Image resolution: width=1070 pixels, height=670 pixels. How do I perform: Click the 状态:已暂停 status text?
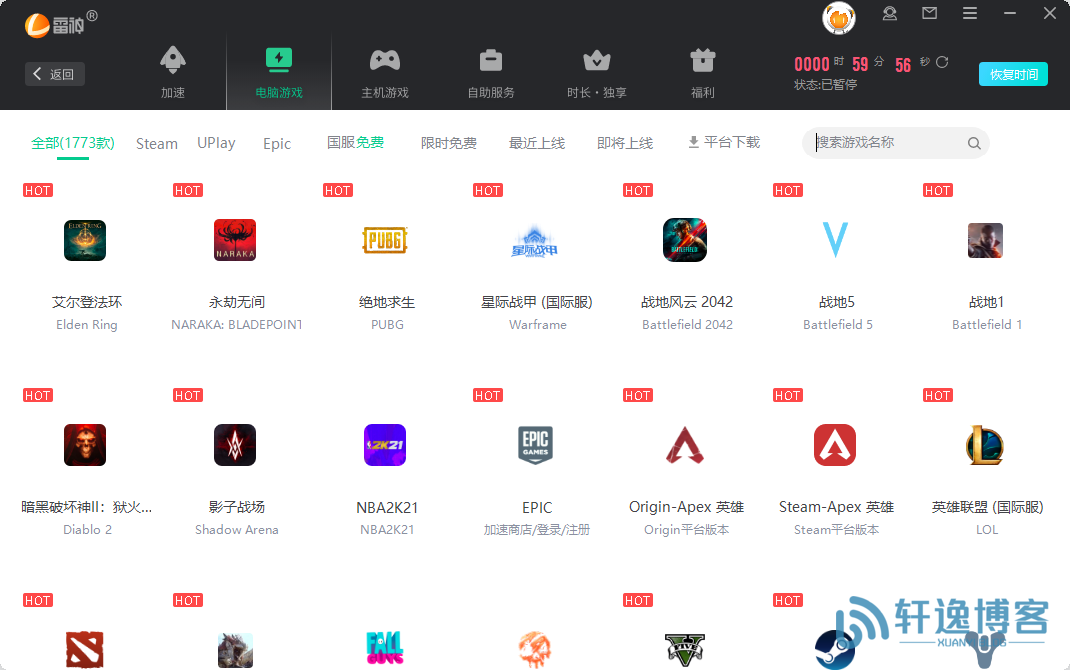pos(826,85)
